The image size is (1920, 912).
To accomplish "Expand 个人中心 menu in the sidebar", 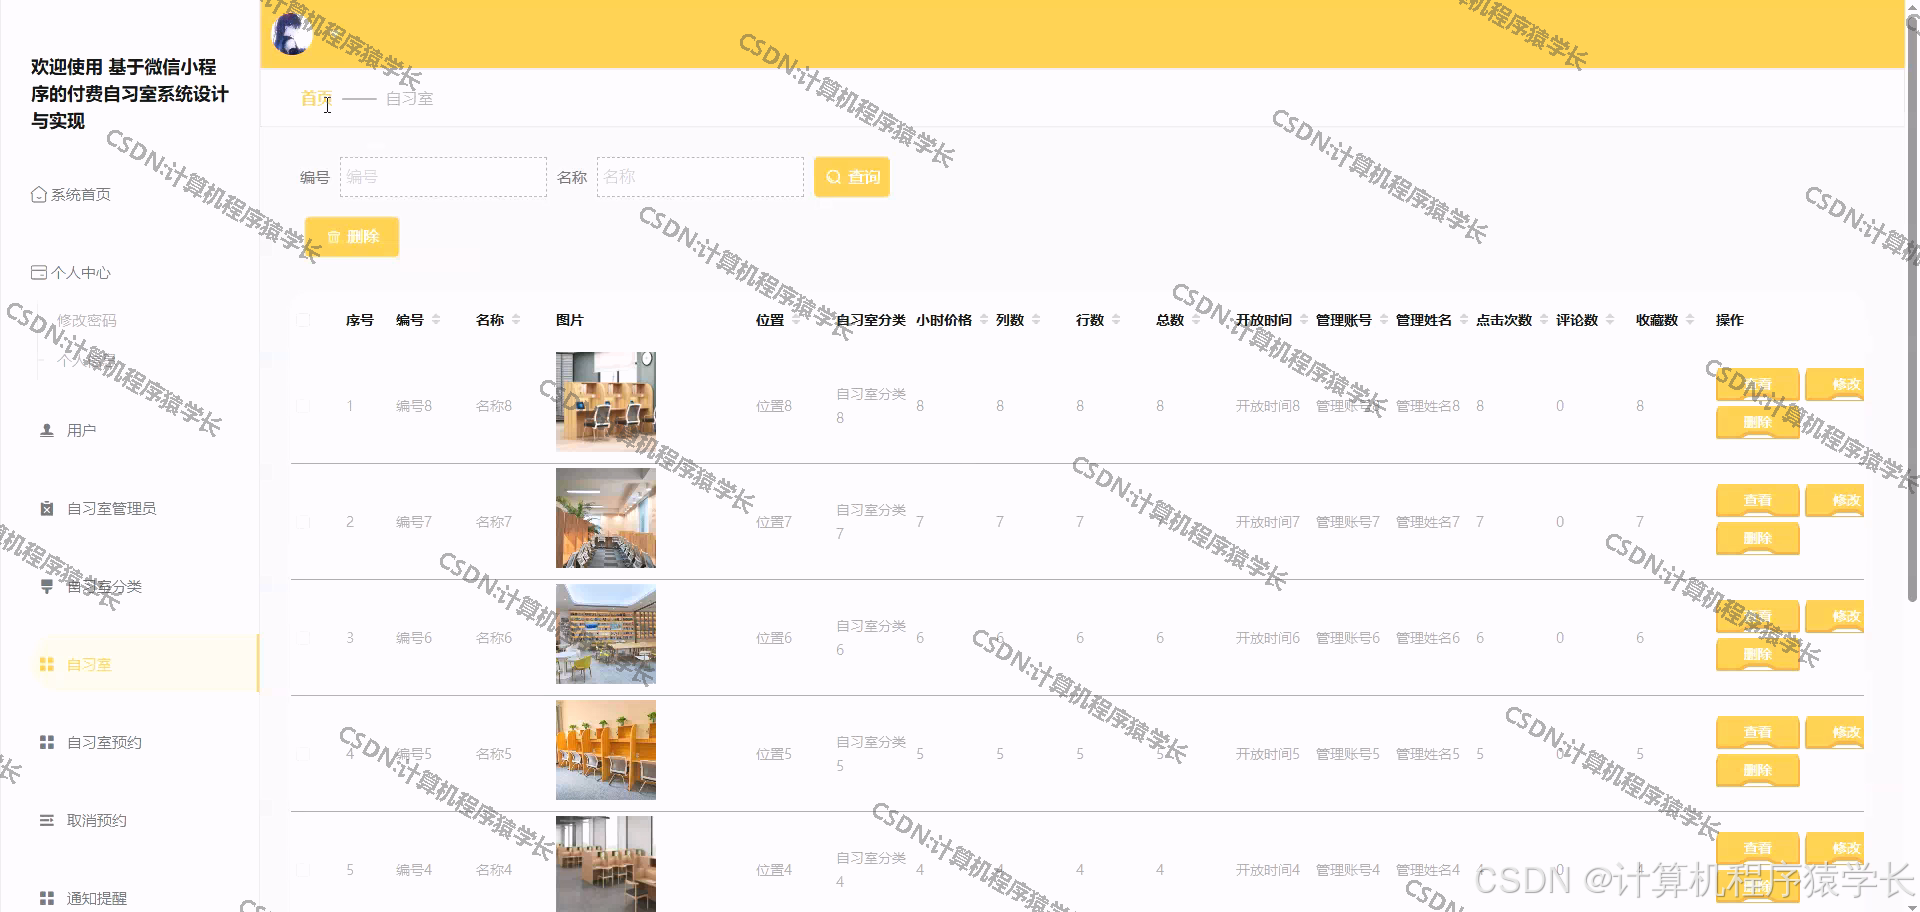I will tap(71, 272).
